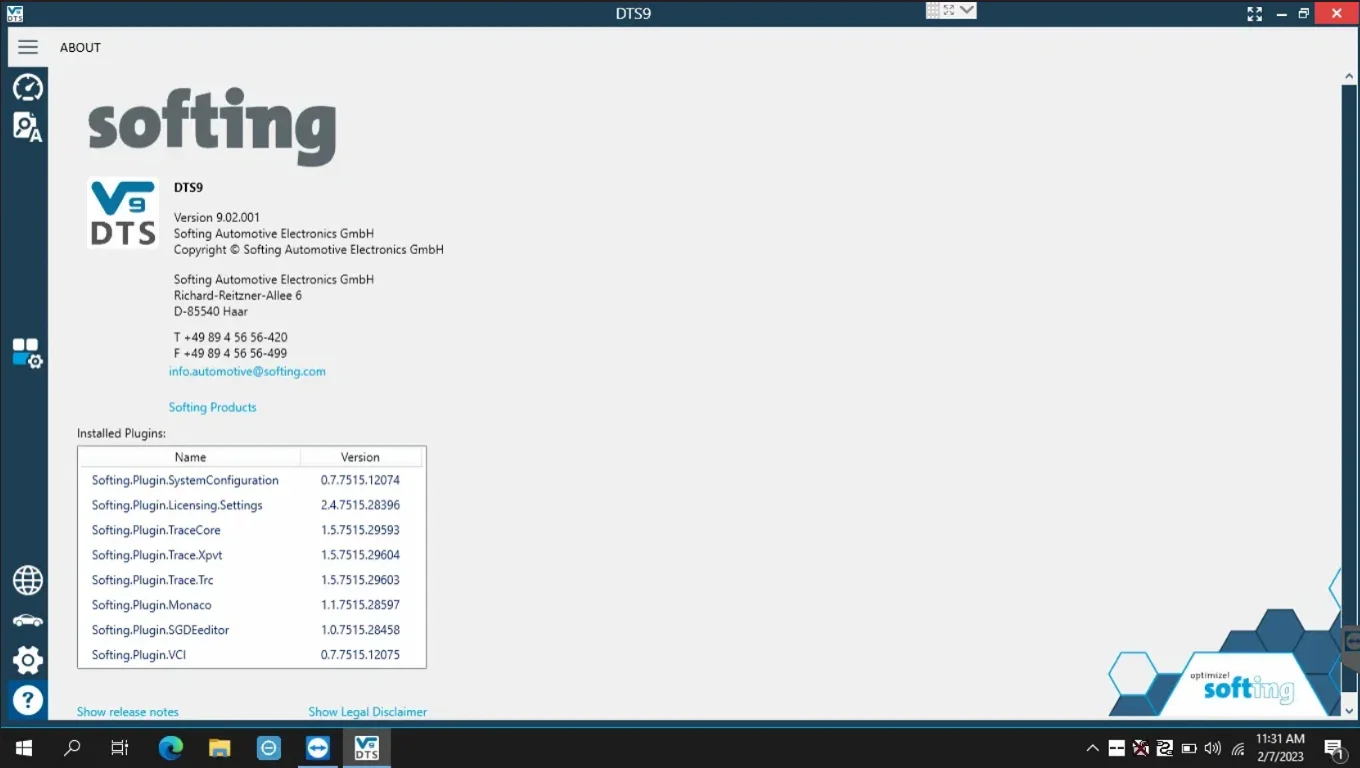Open the Softing Products link

[212, 407]
